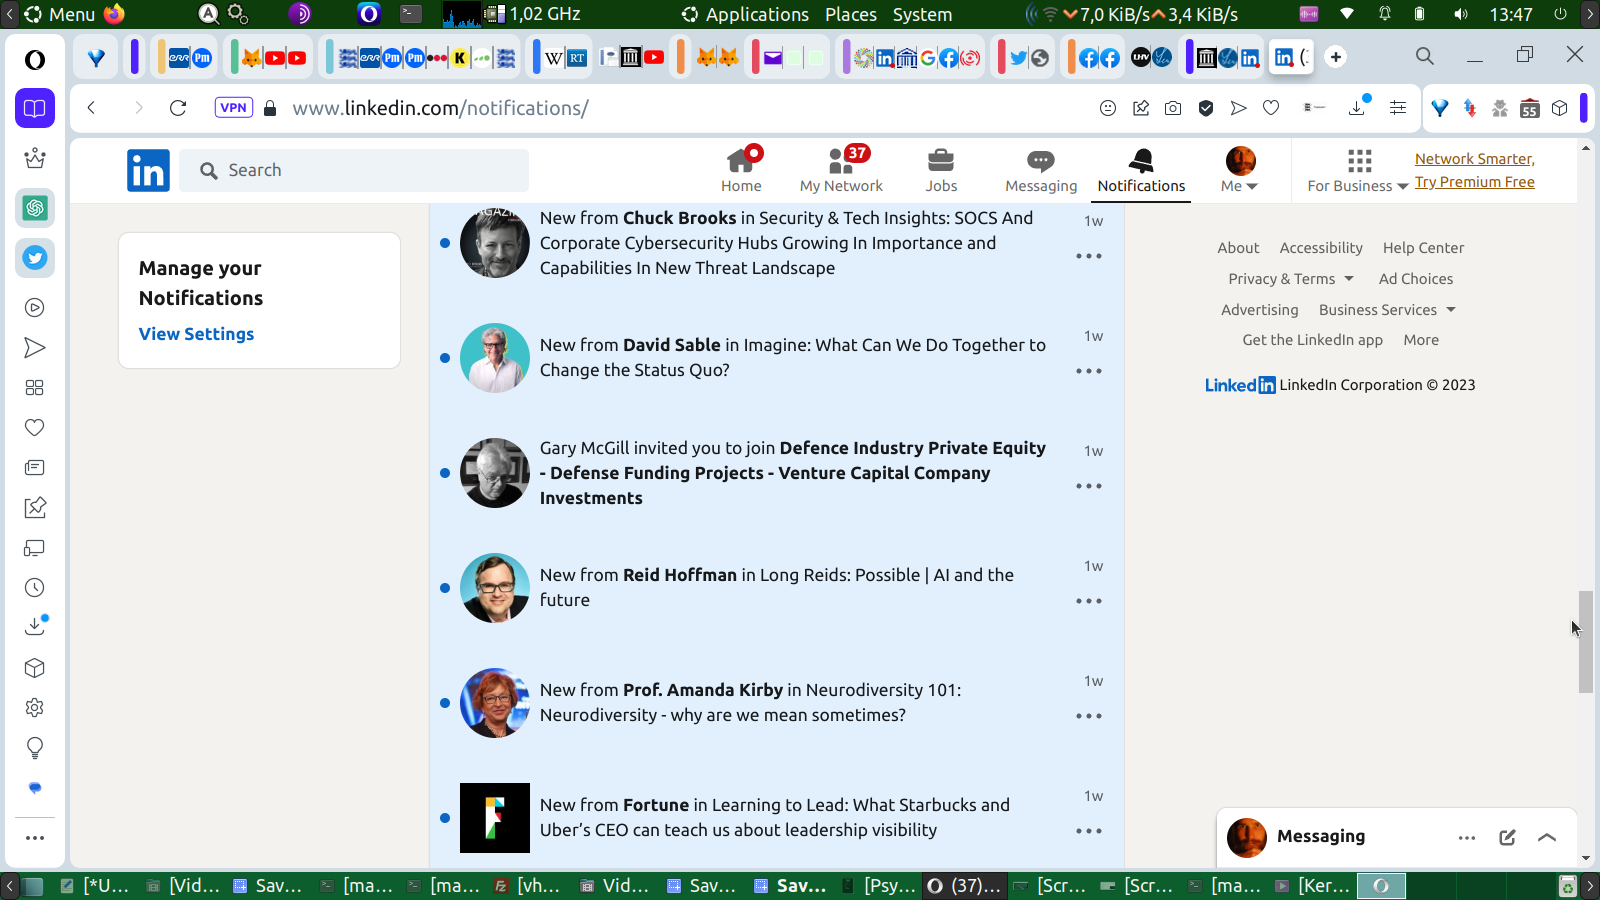Viewport: 1600px width, 900px height.
Task: Open My Network tab
Action: pos(841,170)
